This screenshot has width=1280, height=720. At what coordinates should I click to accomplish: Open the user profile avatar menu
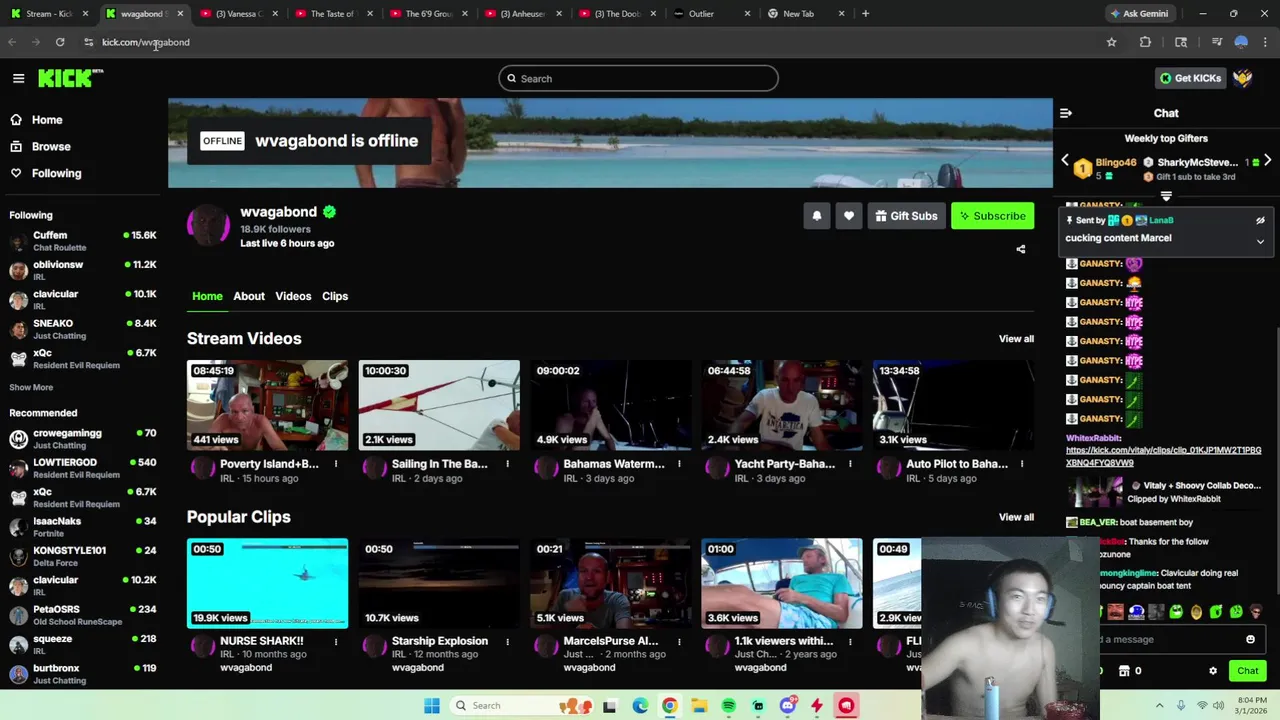pyautogui.click(x=1243, y=78)
